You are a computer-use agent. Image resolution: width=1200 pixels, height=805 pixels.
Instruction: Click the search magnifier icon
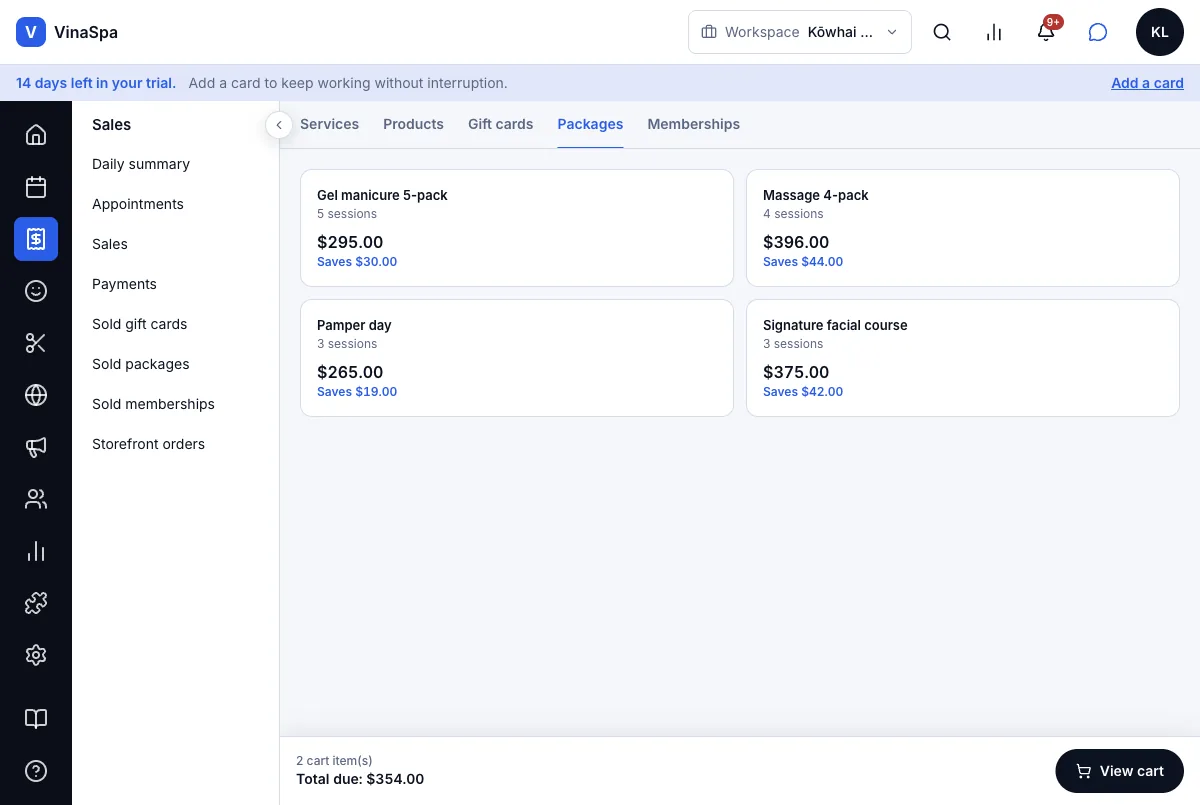942,32
